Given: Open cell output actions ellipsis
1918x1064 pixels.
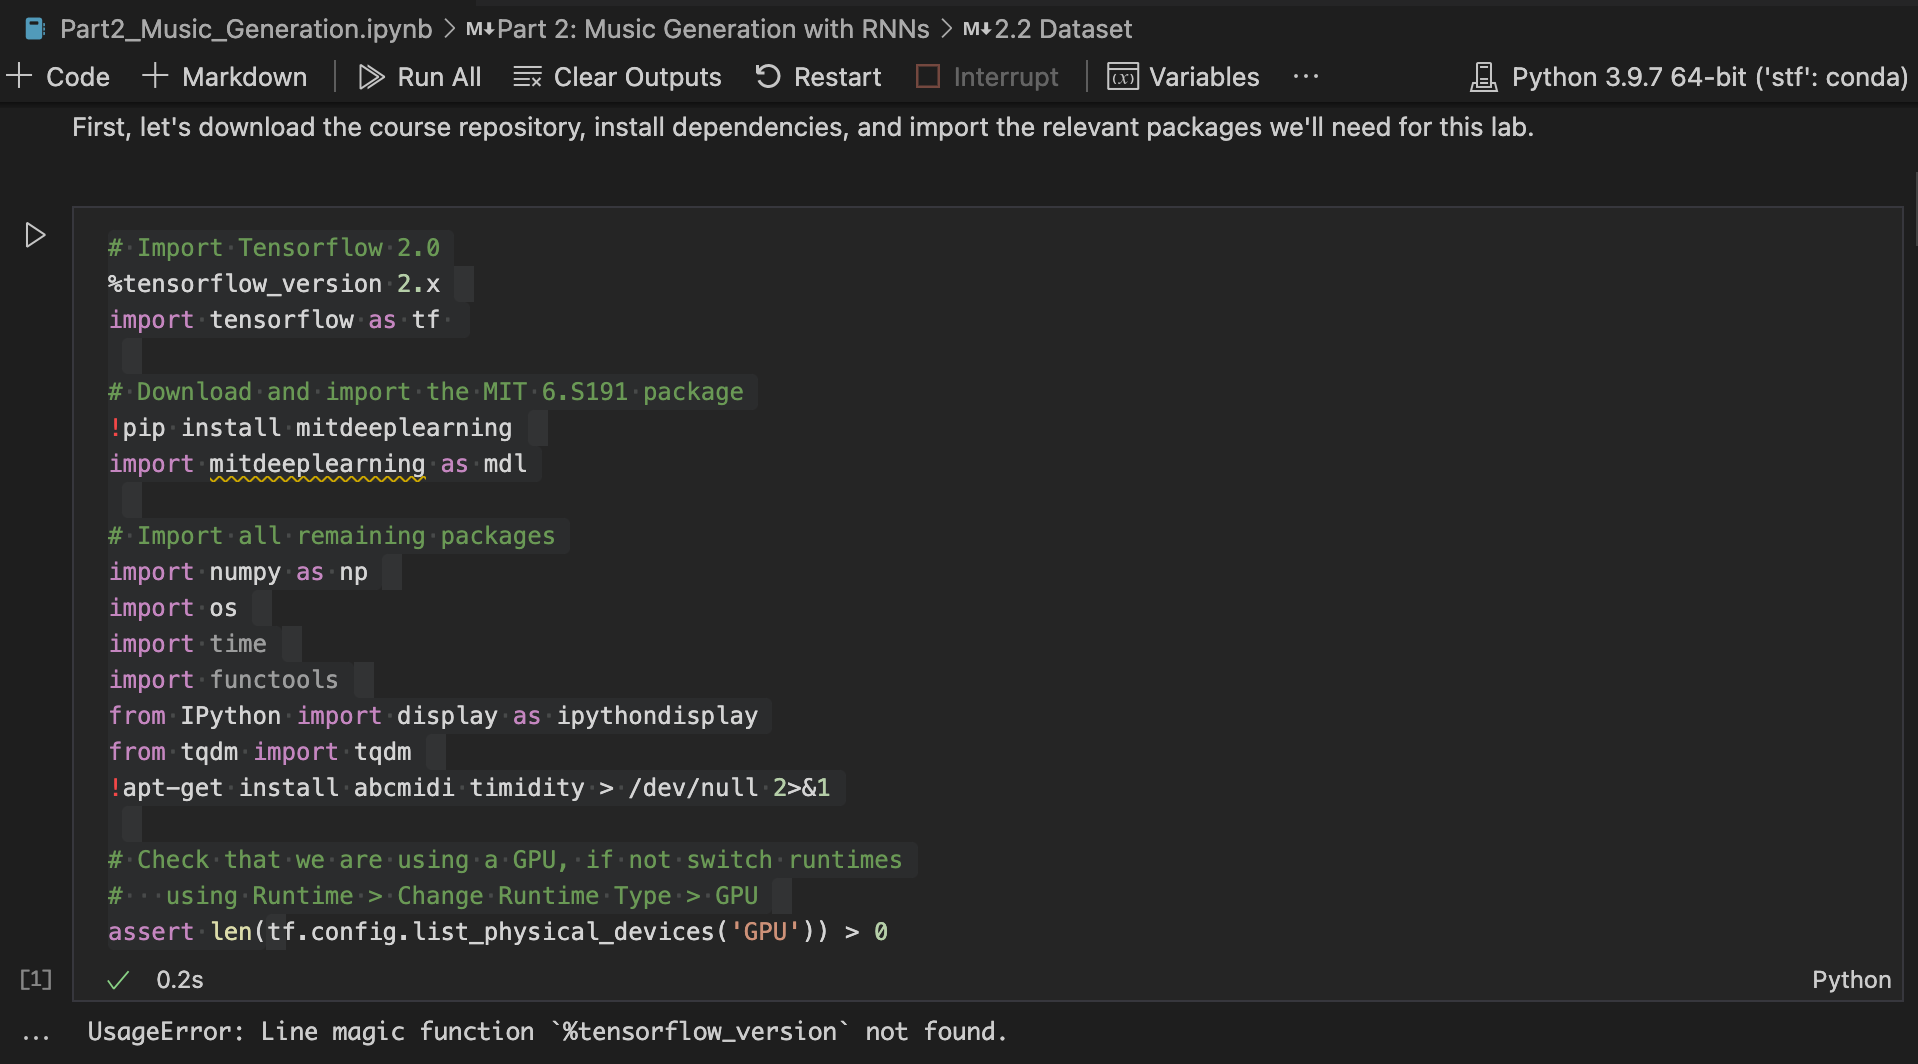Looking at the screenshot, I should coord(36,1034).
